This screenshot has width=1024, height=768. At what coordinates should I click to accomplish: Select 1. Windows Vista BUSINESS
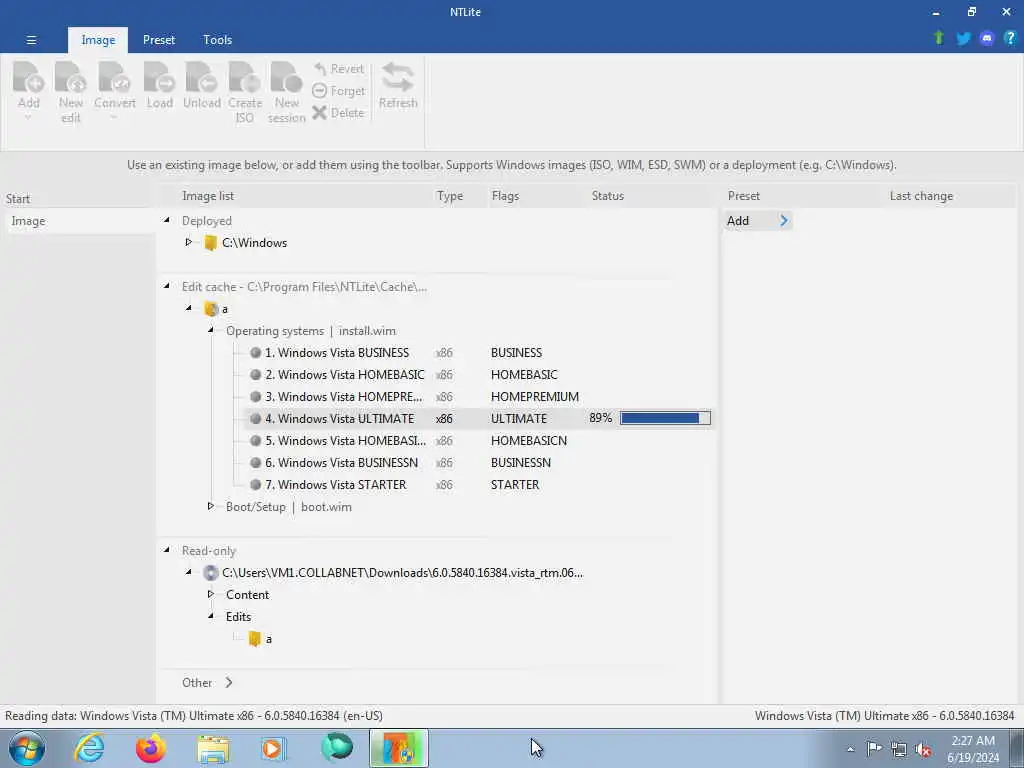337,353
